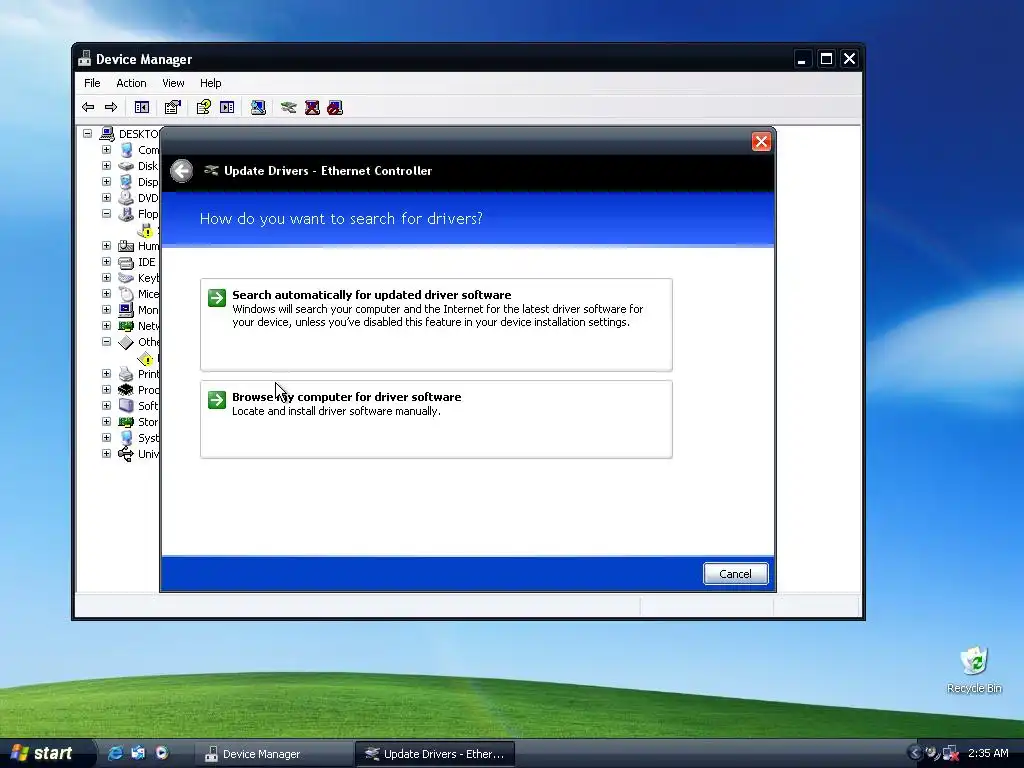Click Show Desktop quick launch icon

[x=138, y=753]
